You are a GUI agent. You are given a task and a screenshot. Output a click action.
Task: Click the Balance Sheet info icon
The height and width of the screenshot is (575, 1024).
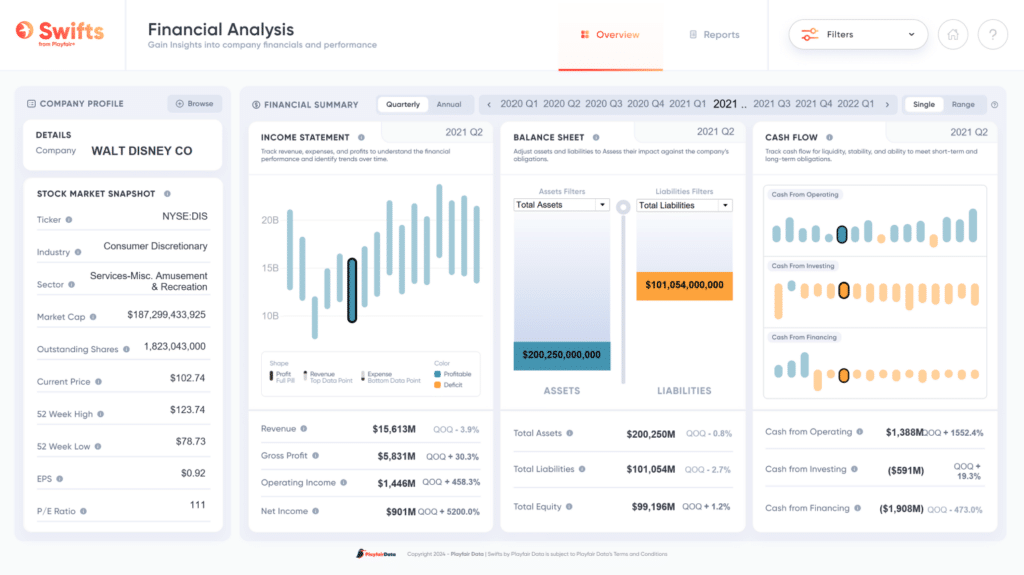click(x=596, y=137)
